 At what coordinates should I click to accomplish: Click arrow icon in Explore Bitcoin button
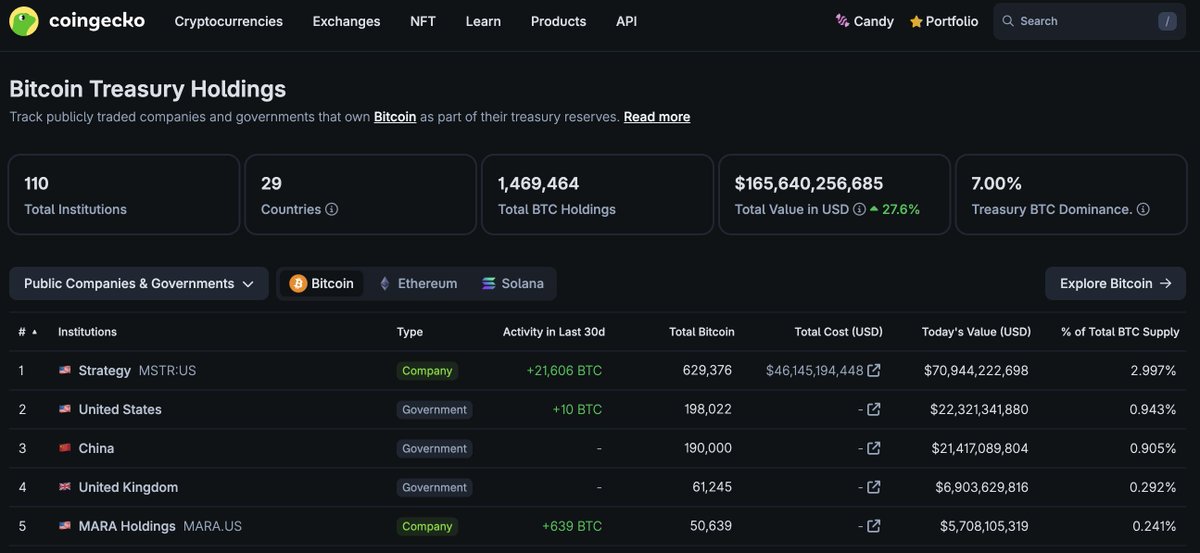tap(1166, 284)
